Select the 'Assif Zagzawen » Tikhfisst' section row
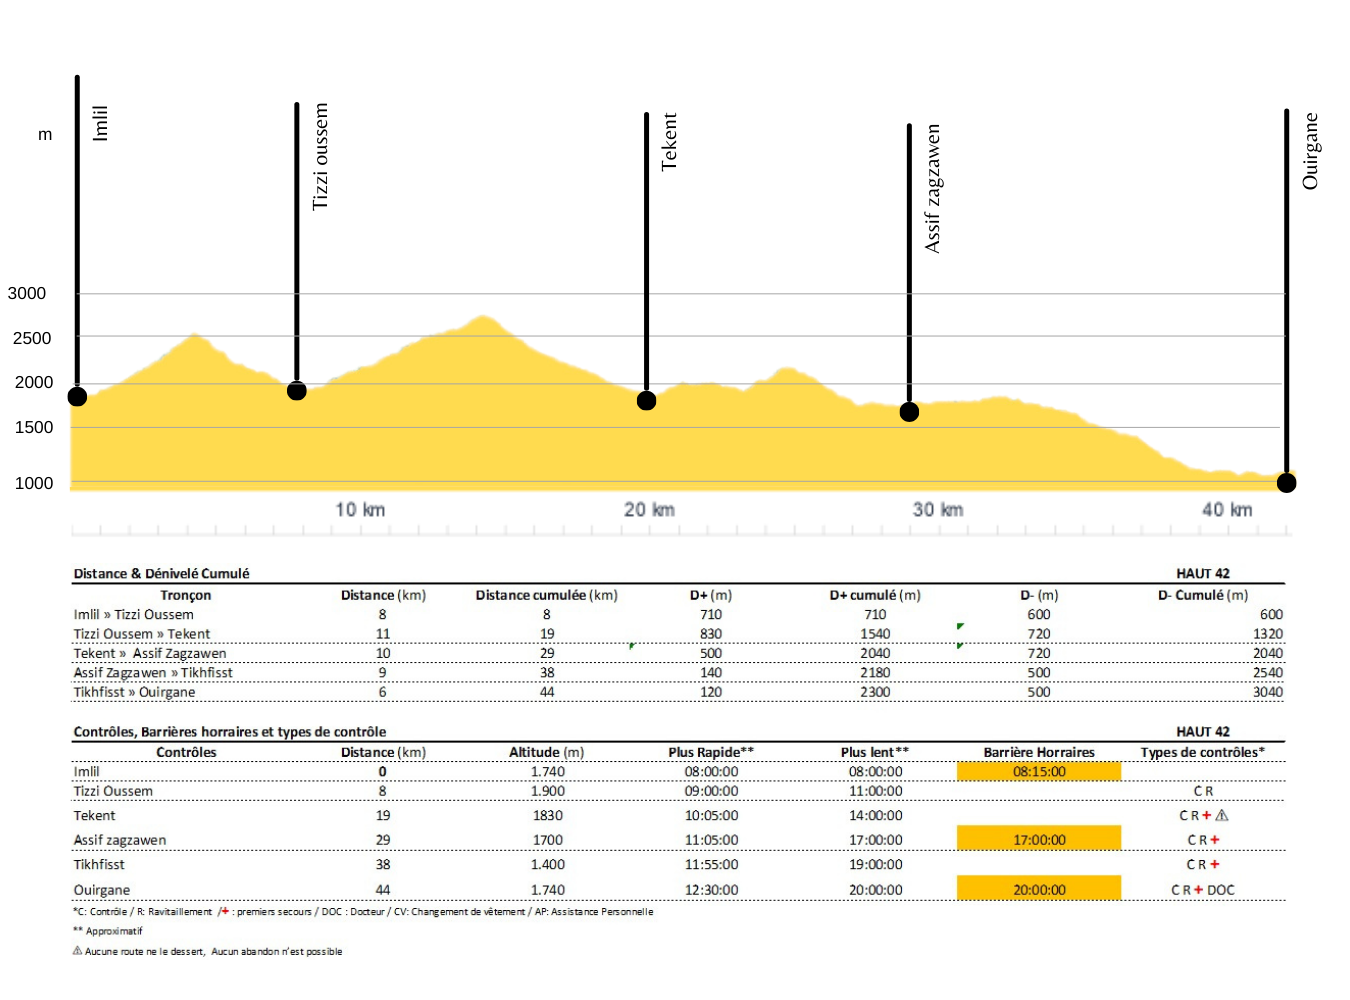 coord(678,673)
